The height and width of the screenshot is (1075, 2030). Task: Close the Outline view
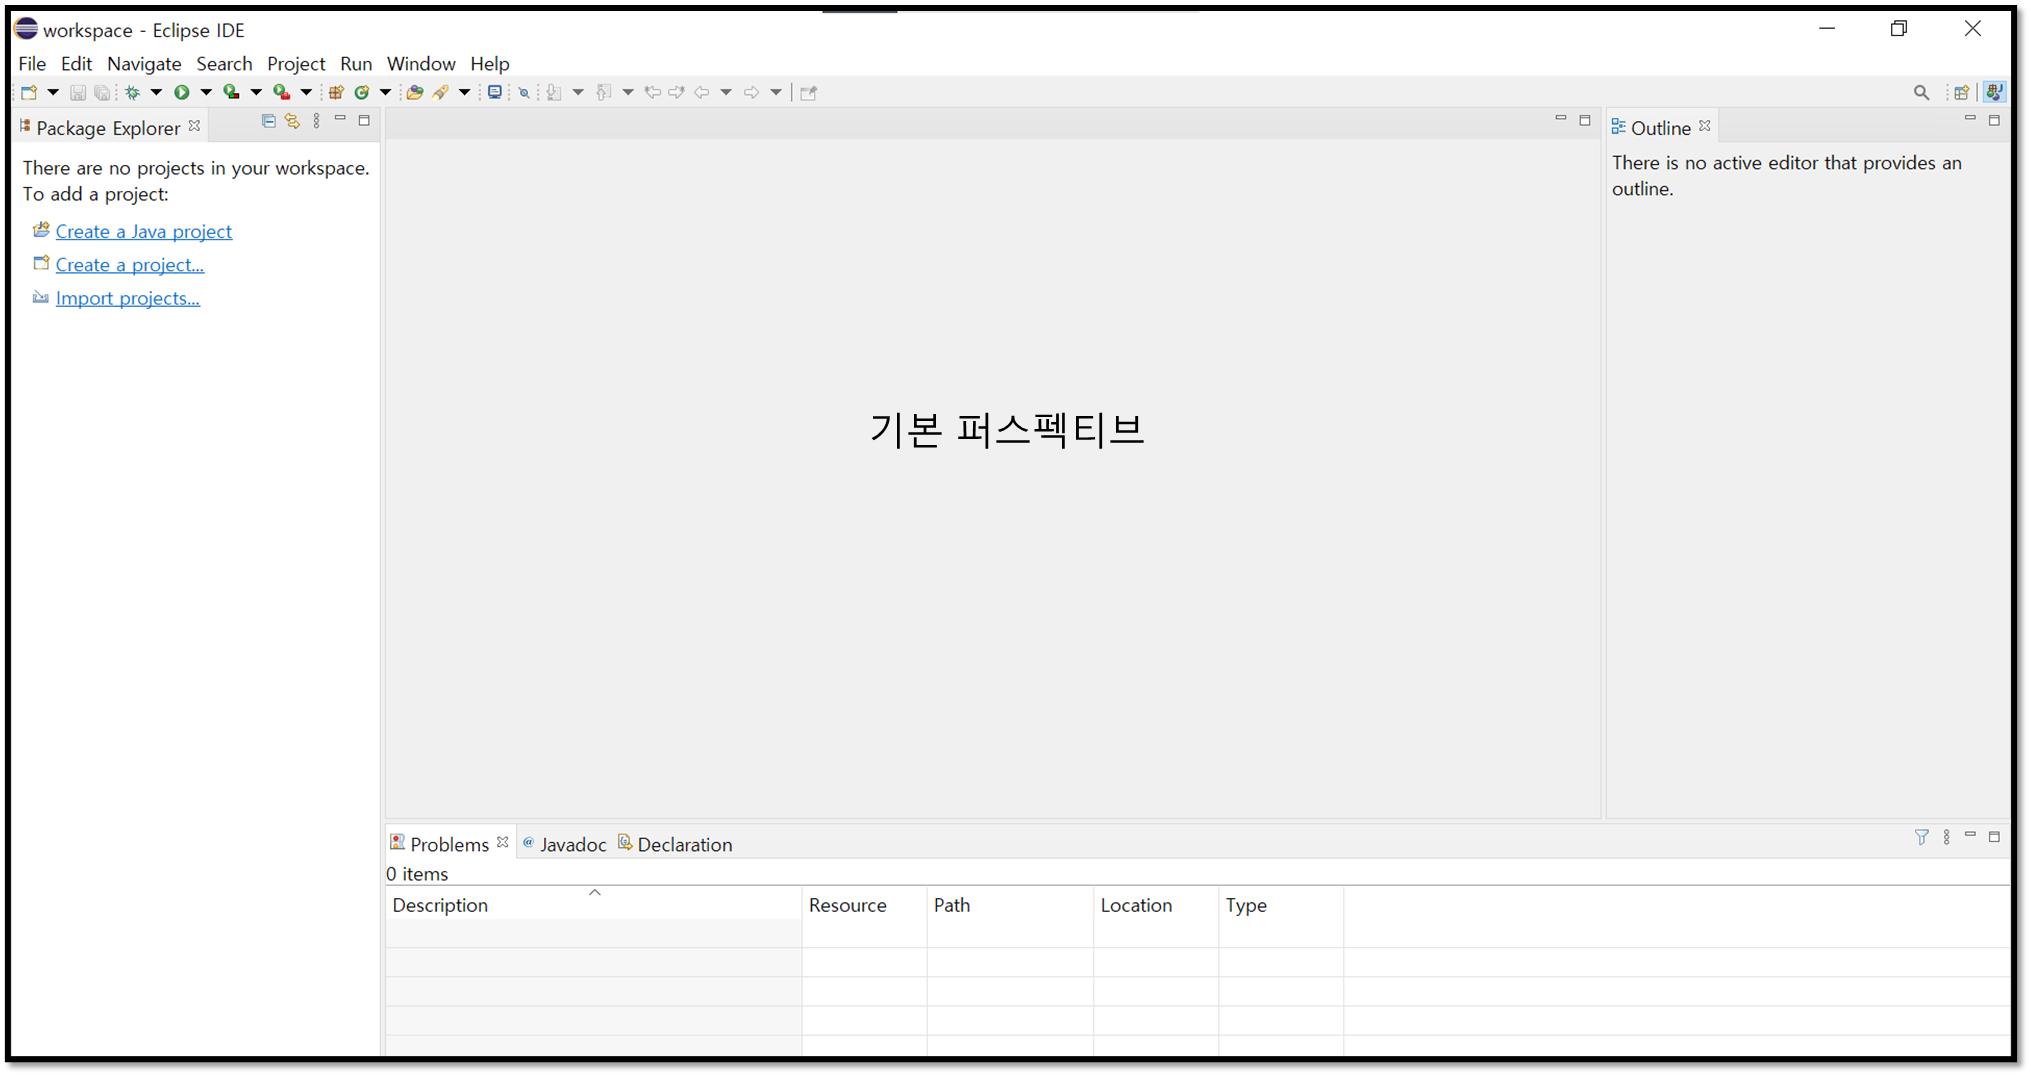(1705, 126)
